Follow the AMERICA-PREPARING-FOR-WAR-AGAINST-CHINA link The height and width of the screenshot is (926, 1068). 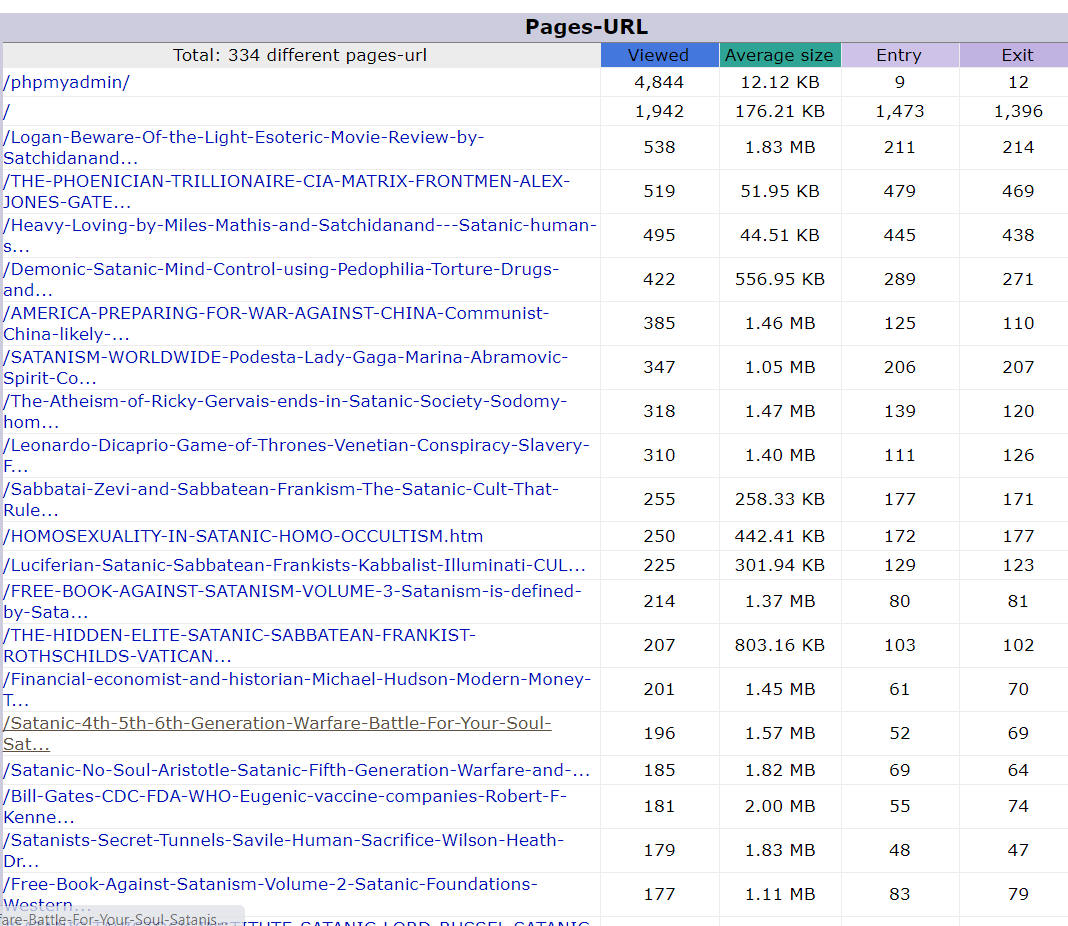276,323
